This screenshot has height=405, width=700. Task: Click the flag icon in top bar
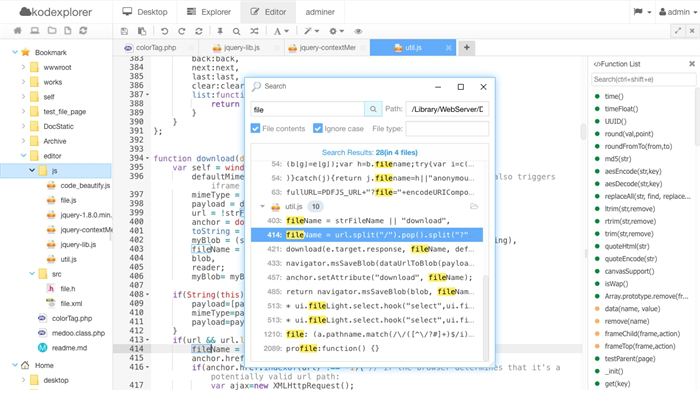(x=639, y=12)
